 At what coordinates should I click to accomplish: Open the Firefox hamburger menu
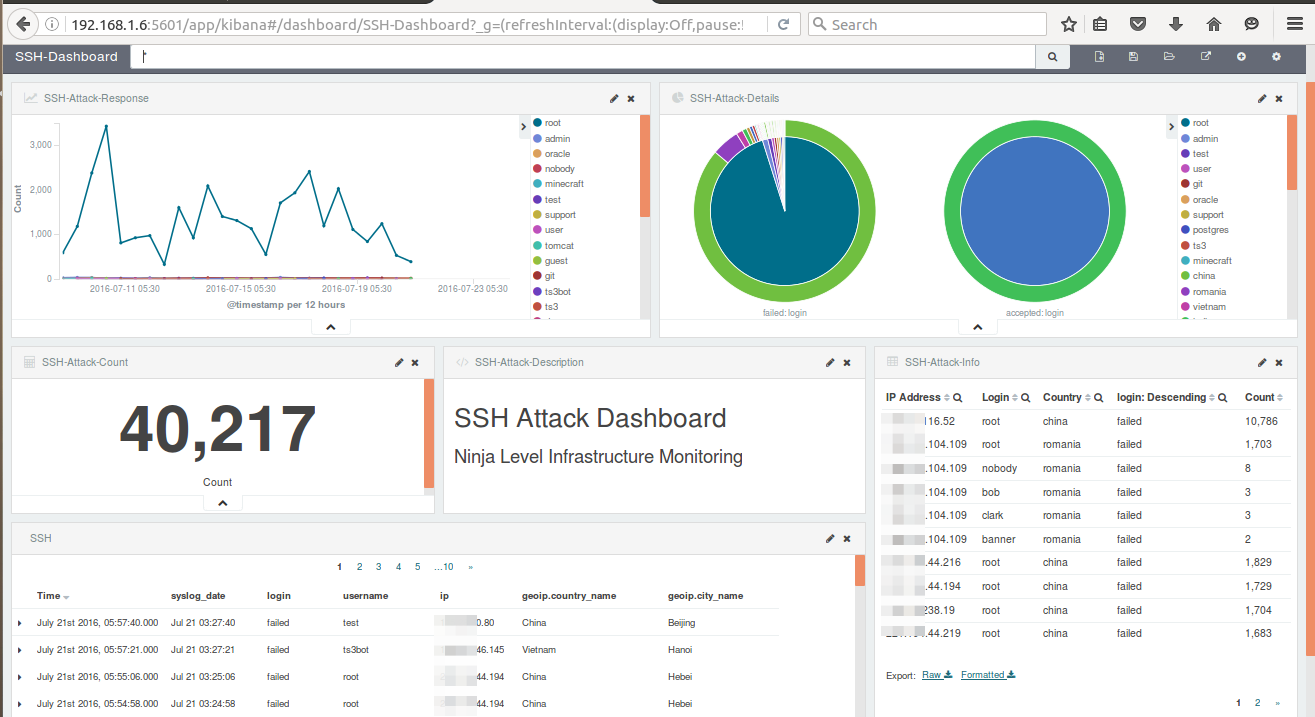point(1294,23)
